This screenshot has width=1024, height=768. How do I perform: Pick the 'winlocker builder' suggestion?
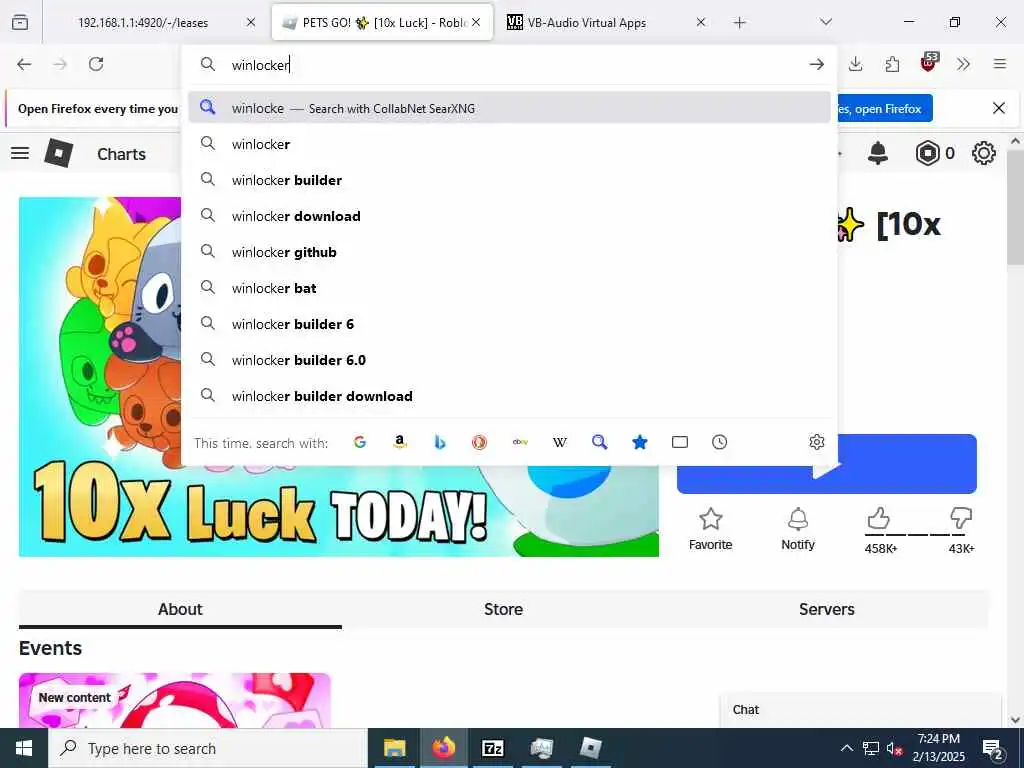pos(509,180)
